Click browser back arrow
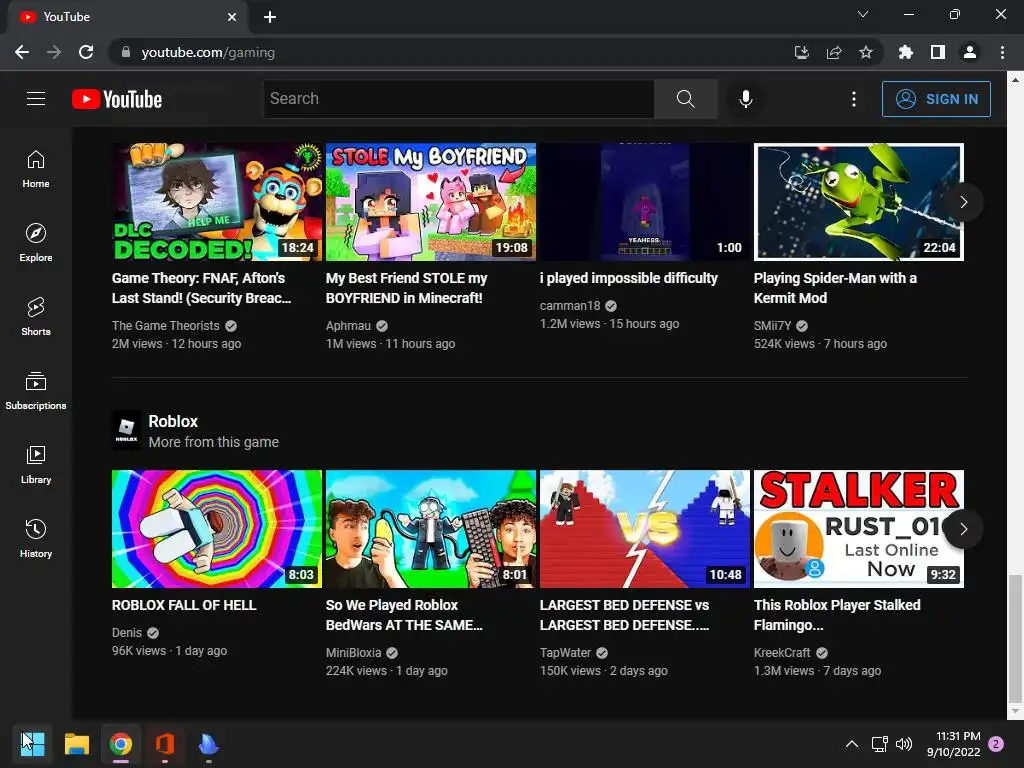The image size is (1024, 768). [x=22, y=52]
